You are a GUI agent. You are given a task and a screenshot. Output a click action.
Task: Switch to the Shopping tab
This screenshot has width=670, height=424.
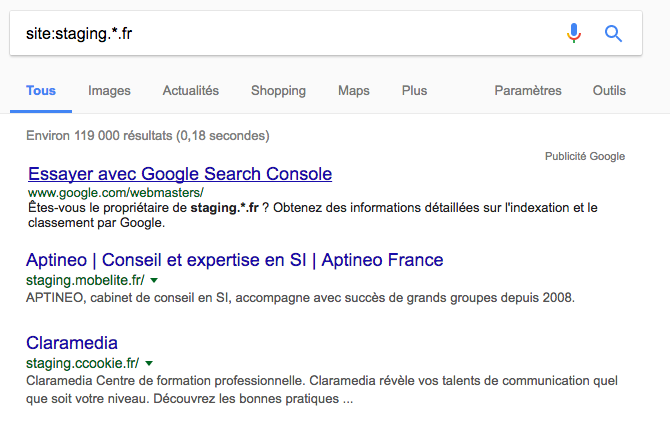tap(278, 91)
